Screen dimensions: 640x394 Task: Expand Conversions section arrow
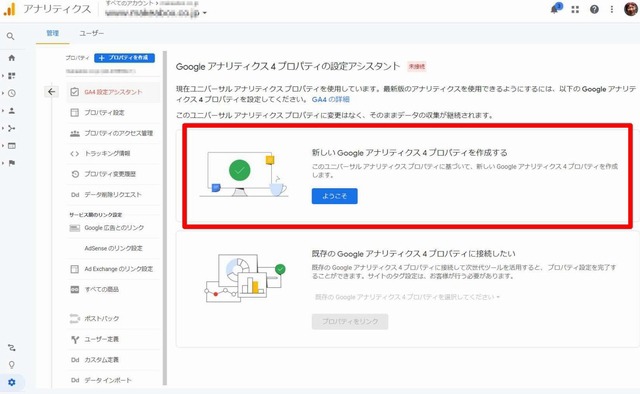3,163
